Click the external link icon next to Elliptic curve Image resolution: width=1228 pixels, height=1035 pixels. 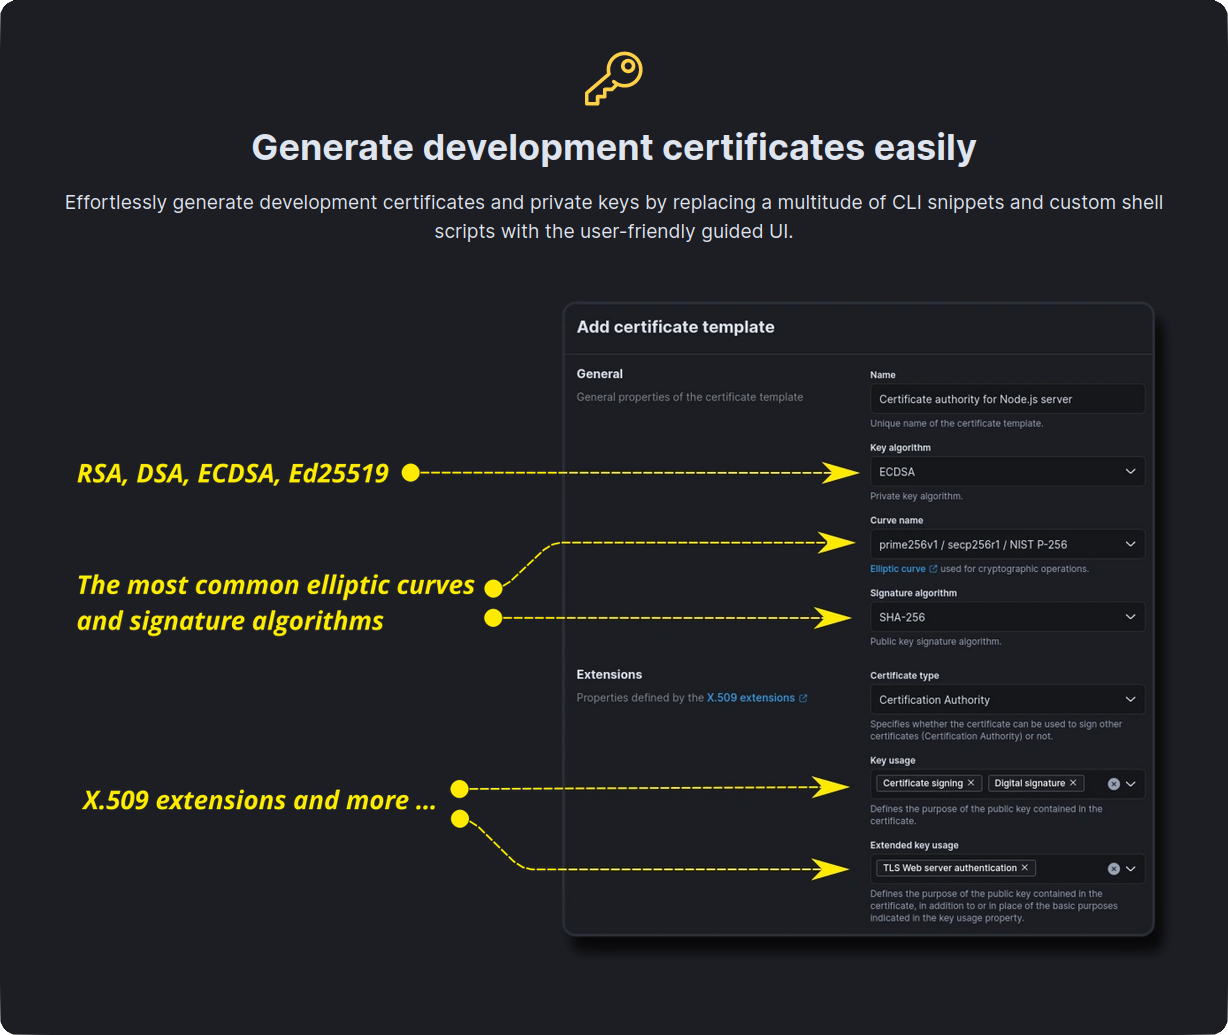(x=933, y=568)
